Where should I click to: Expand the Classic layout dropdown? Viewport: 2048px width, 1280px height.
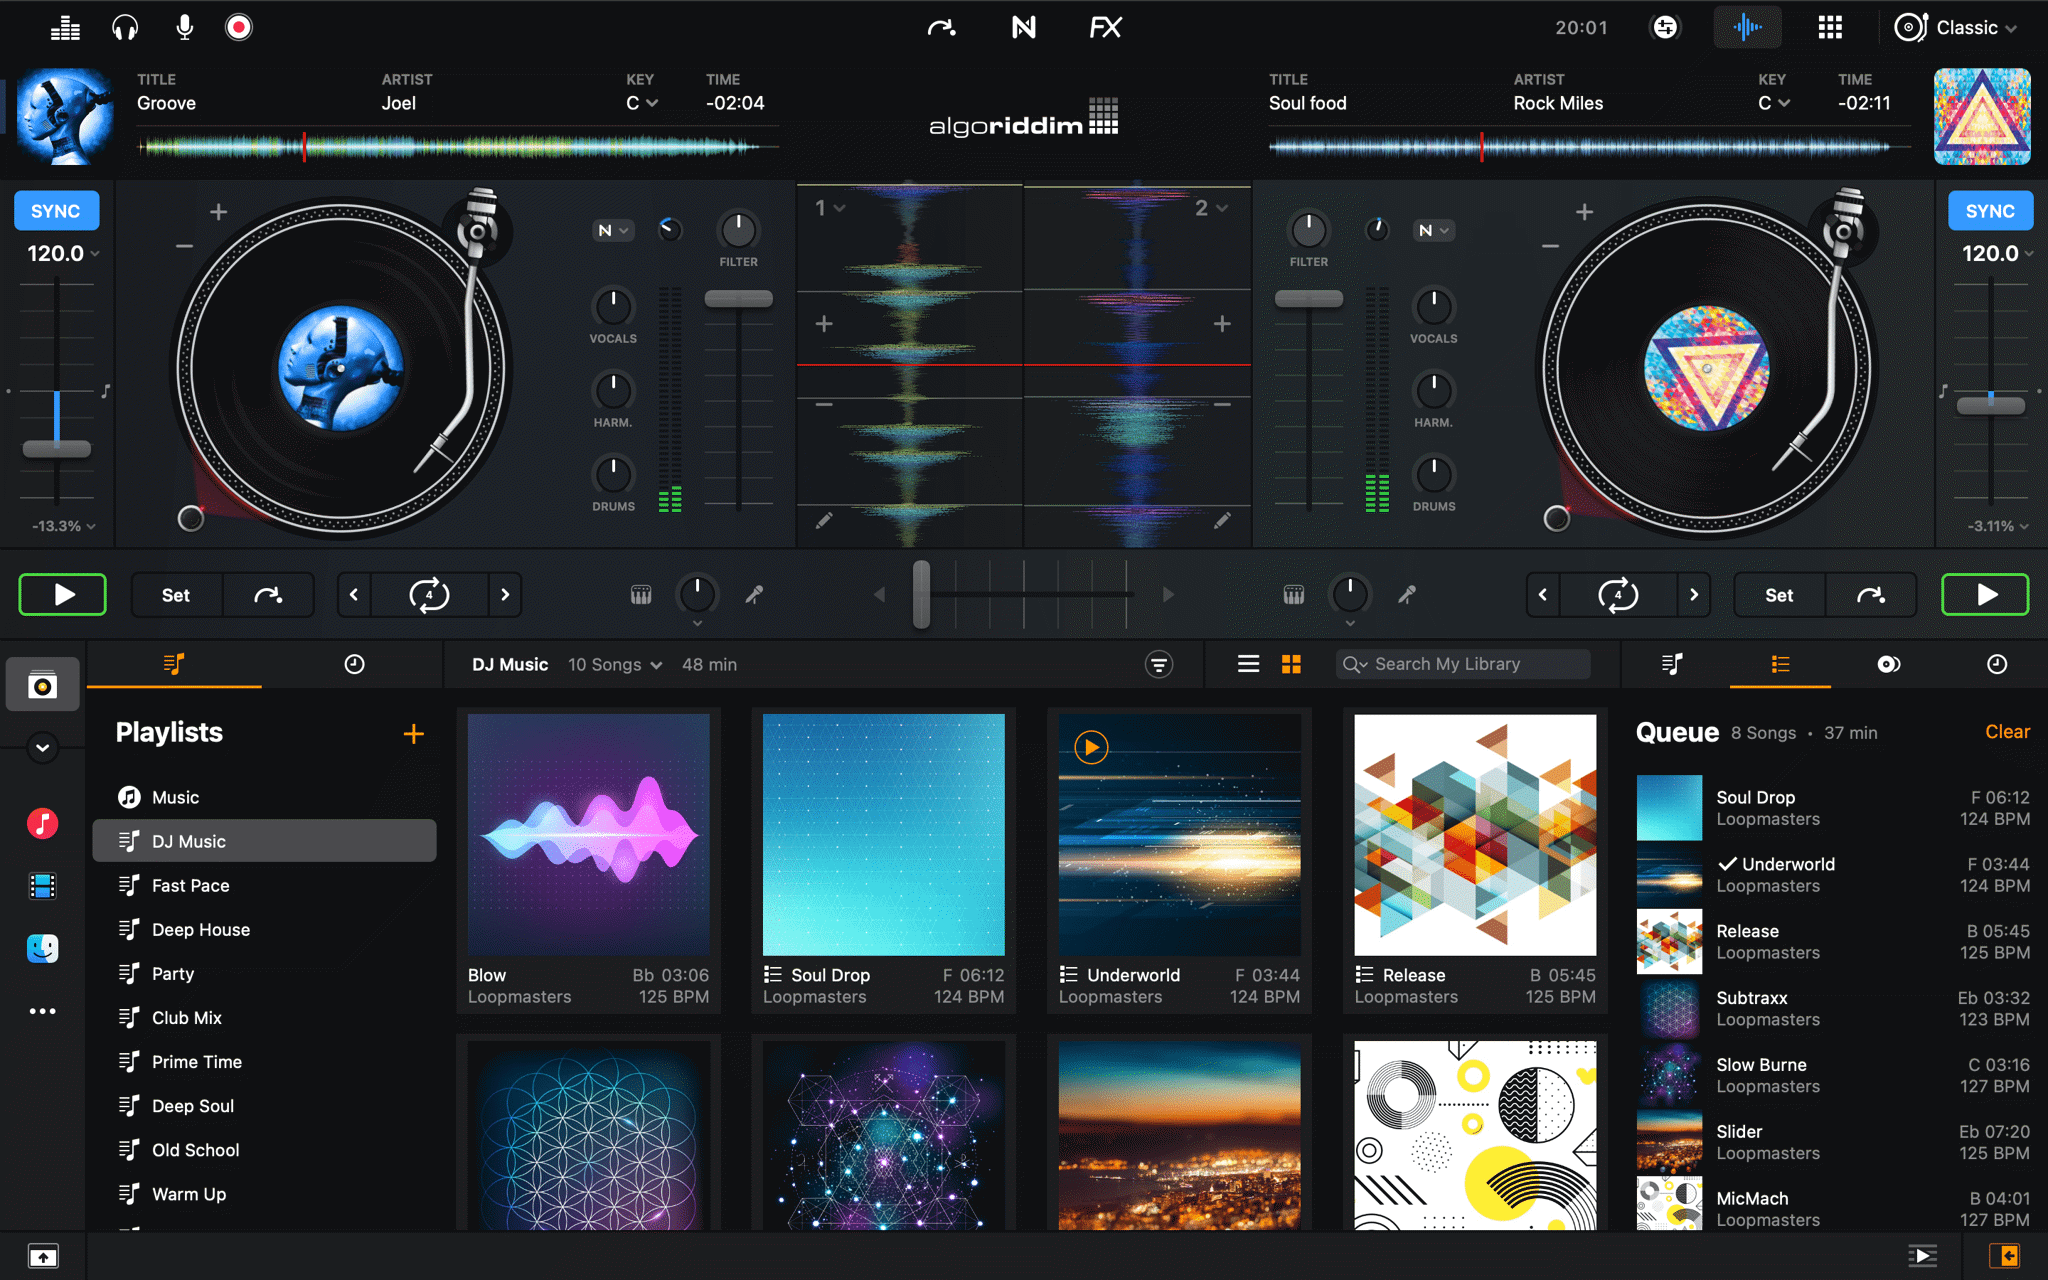pos(1967,27)
